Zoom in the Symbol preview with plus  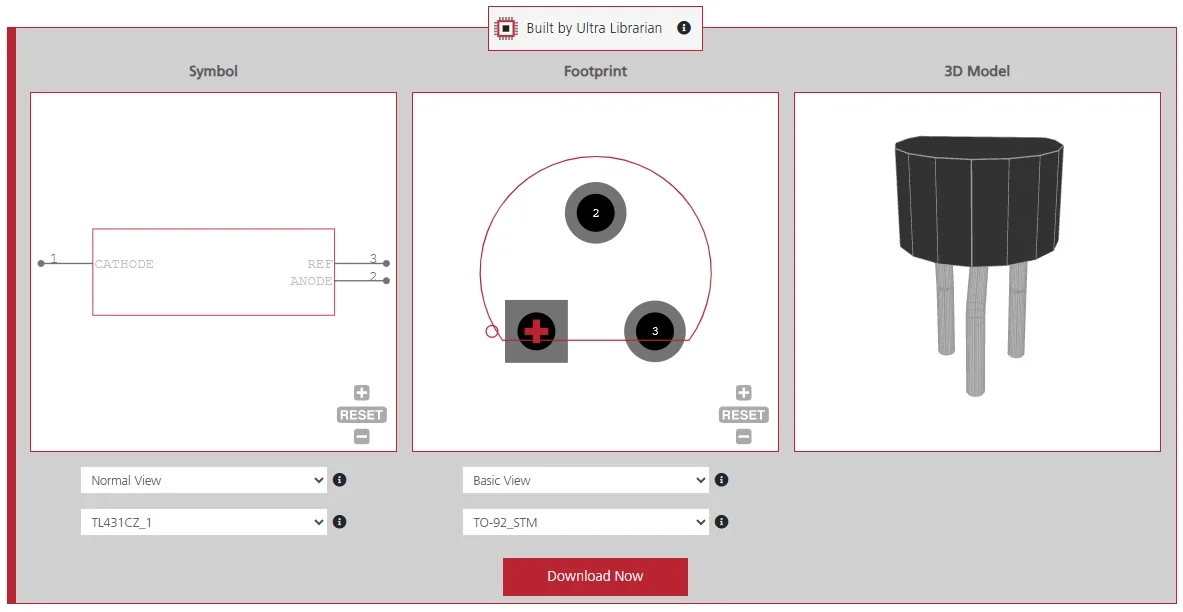[x=361, y=392]
